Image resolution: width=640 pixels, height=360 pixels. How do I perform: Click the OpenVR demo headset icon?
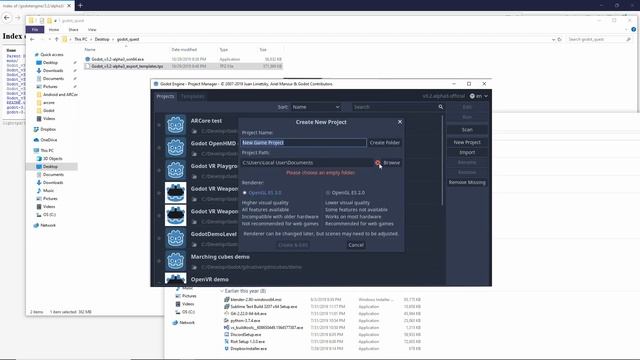(x=176, y=278)
